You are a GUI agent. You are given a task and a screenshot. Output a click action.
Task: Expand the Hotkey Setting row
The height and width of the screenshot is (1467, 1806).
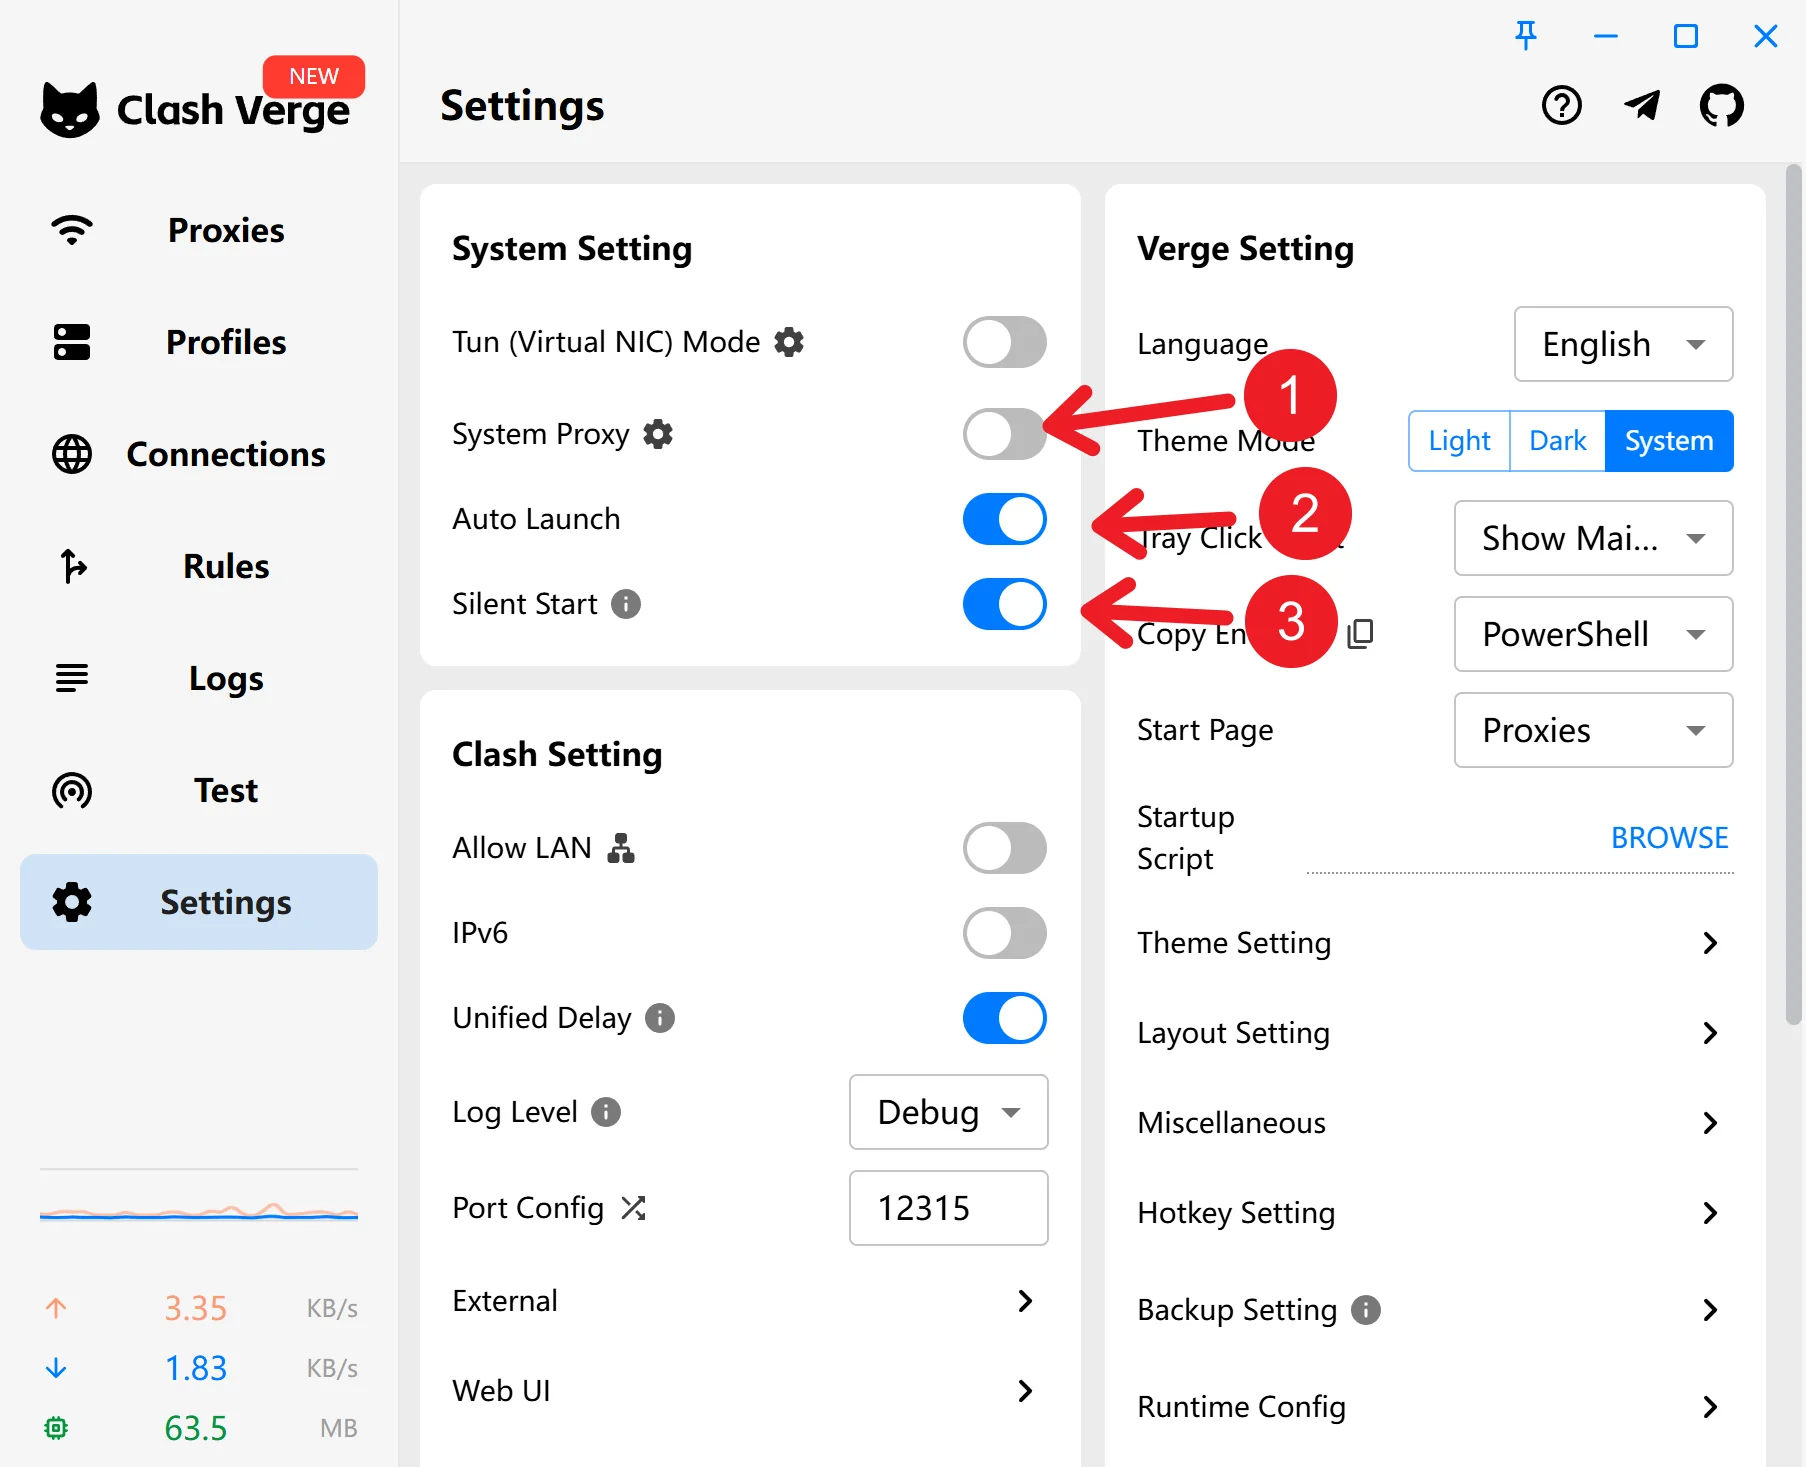coord(1435,1213)
